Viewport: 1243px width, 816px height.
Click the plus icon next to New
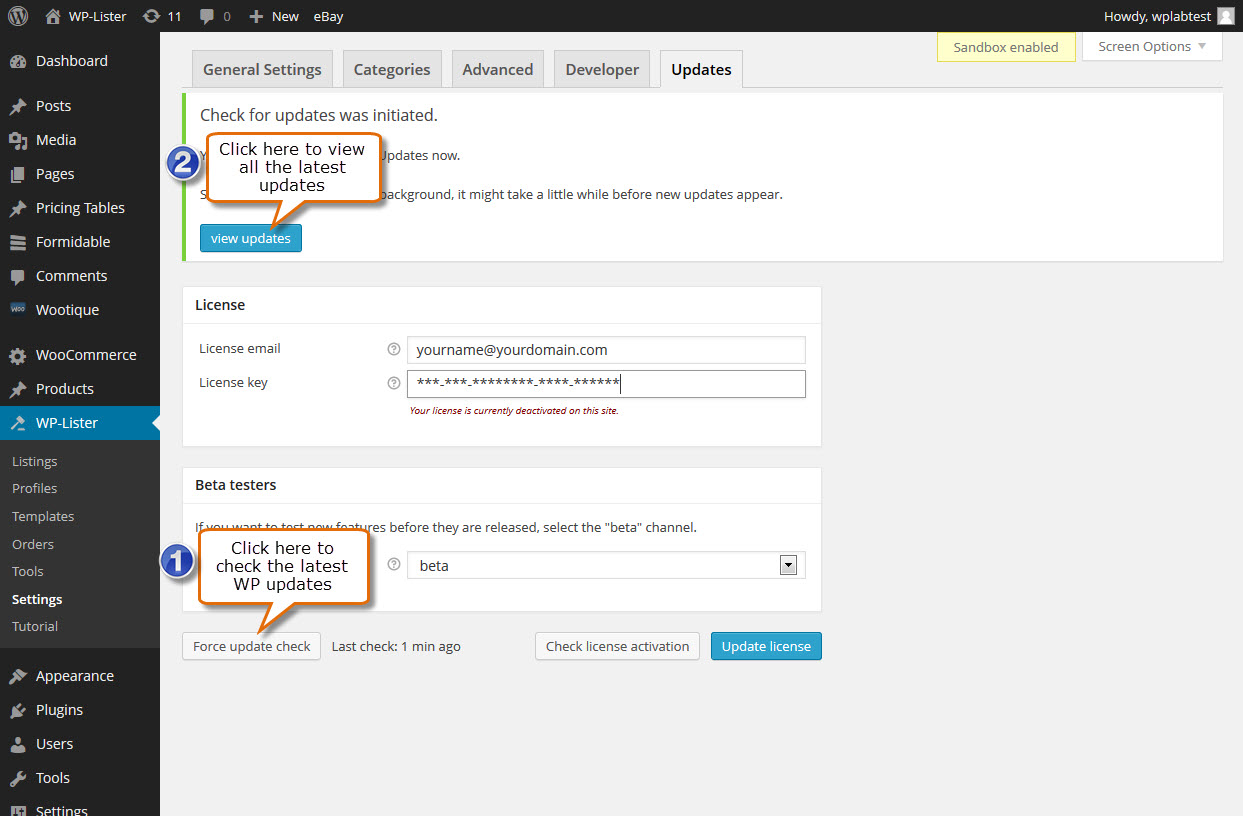(256, 16)
